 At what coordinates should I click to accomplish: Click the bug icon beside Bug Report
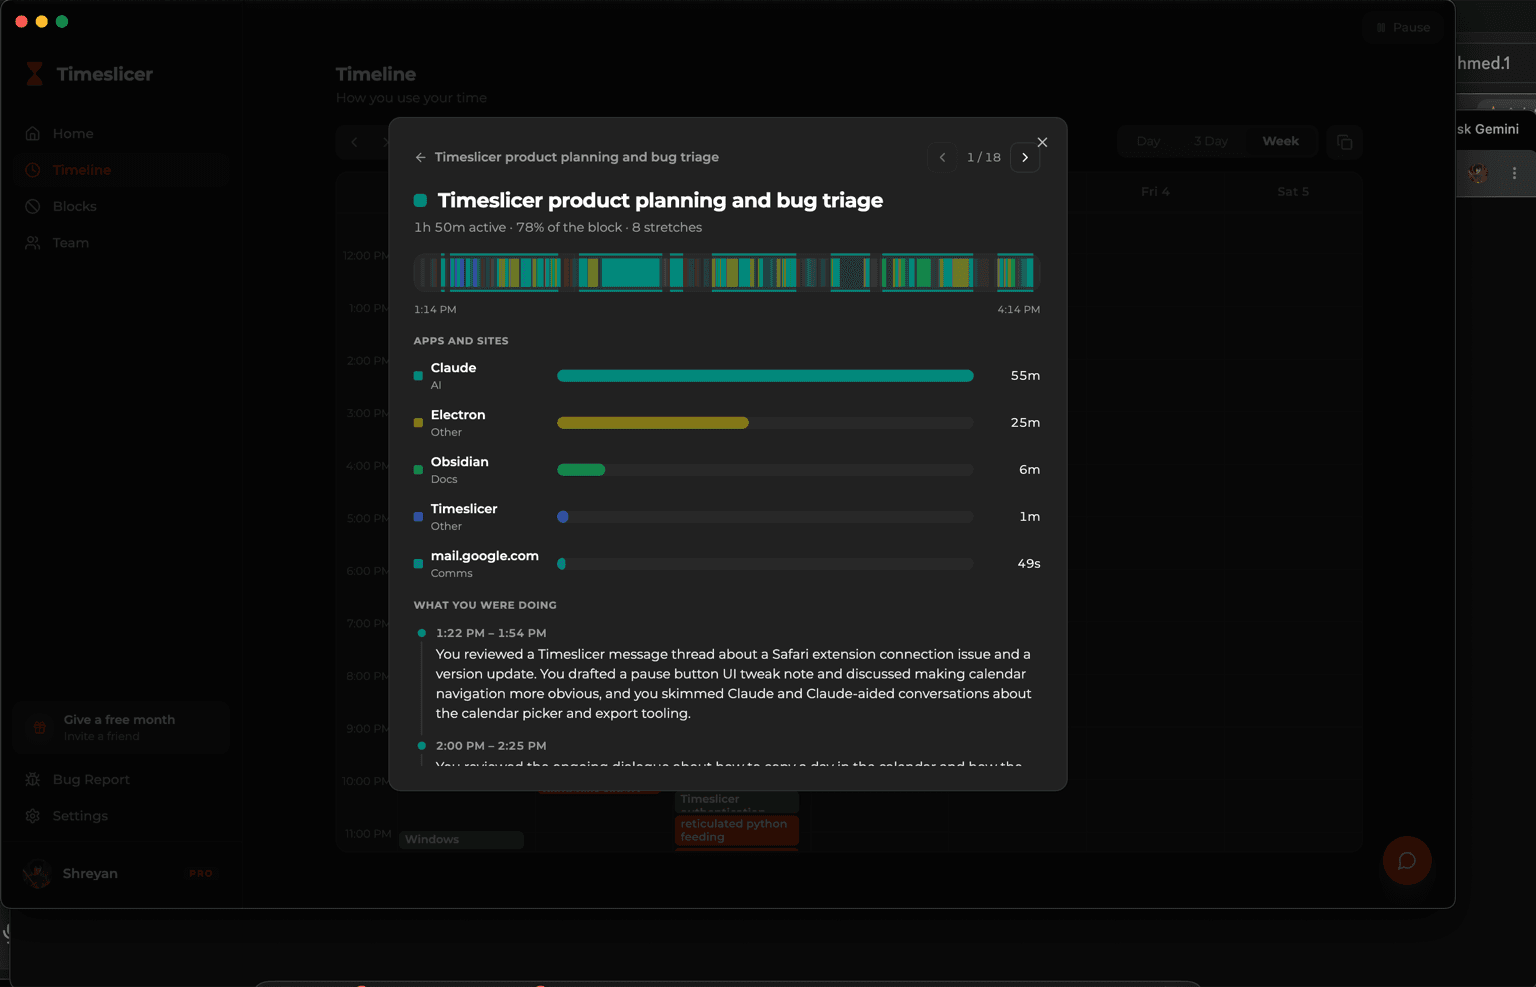coord(33,780)
